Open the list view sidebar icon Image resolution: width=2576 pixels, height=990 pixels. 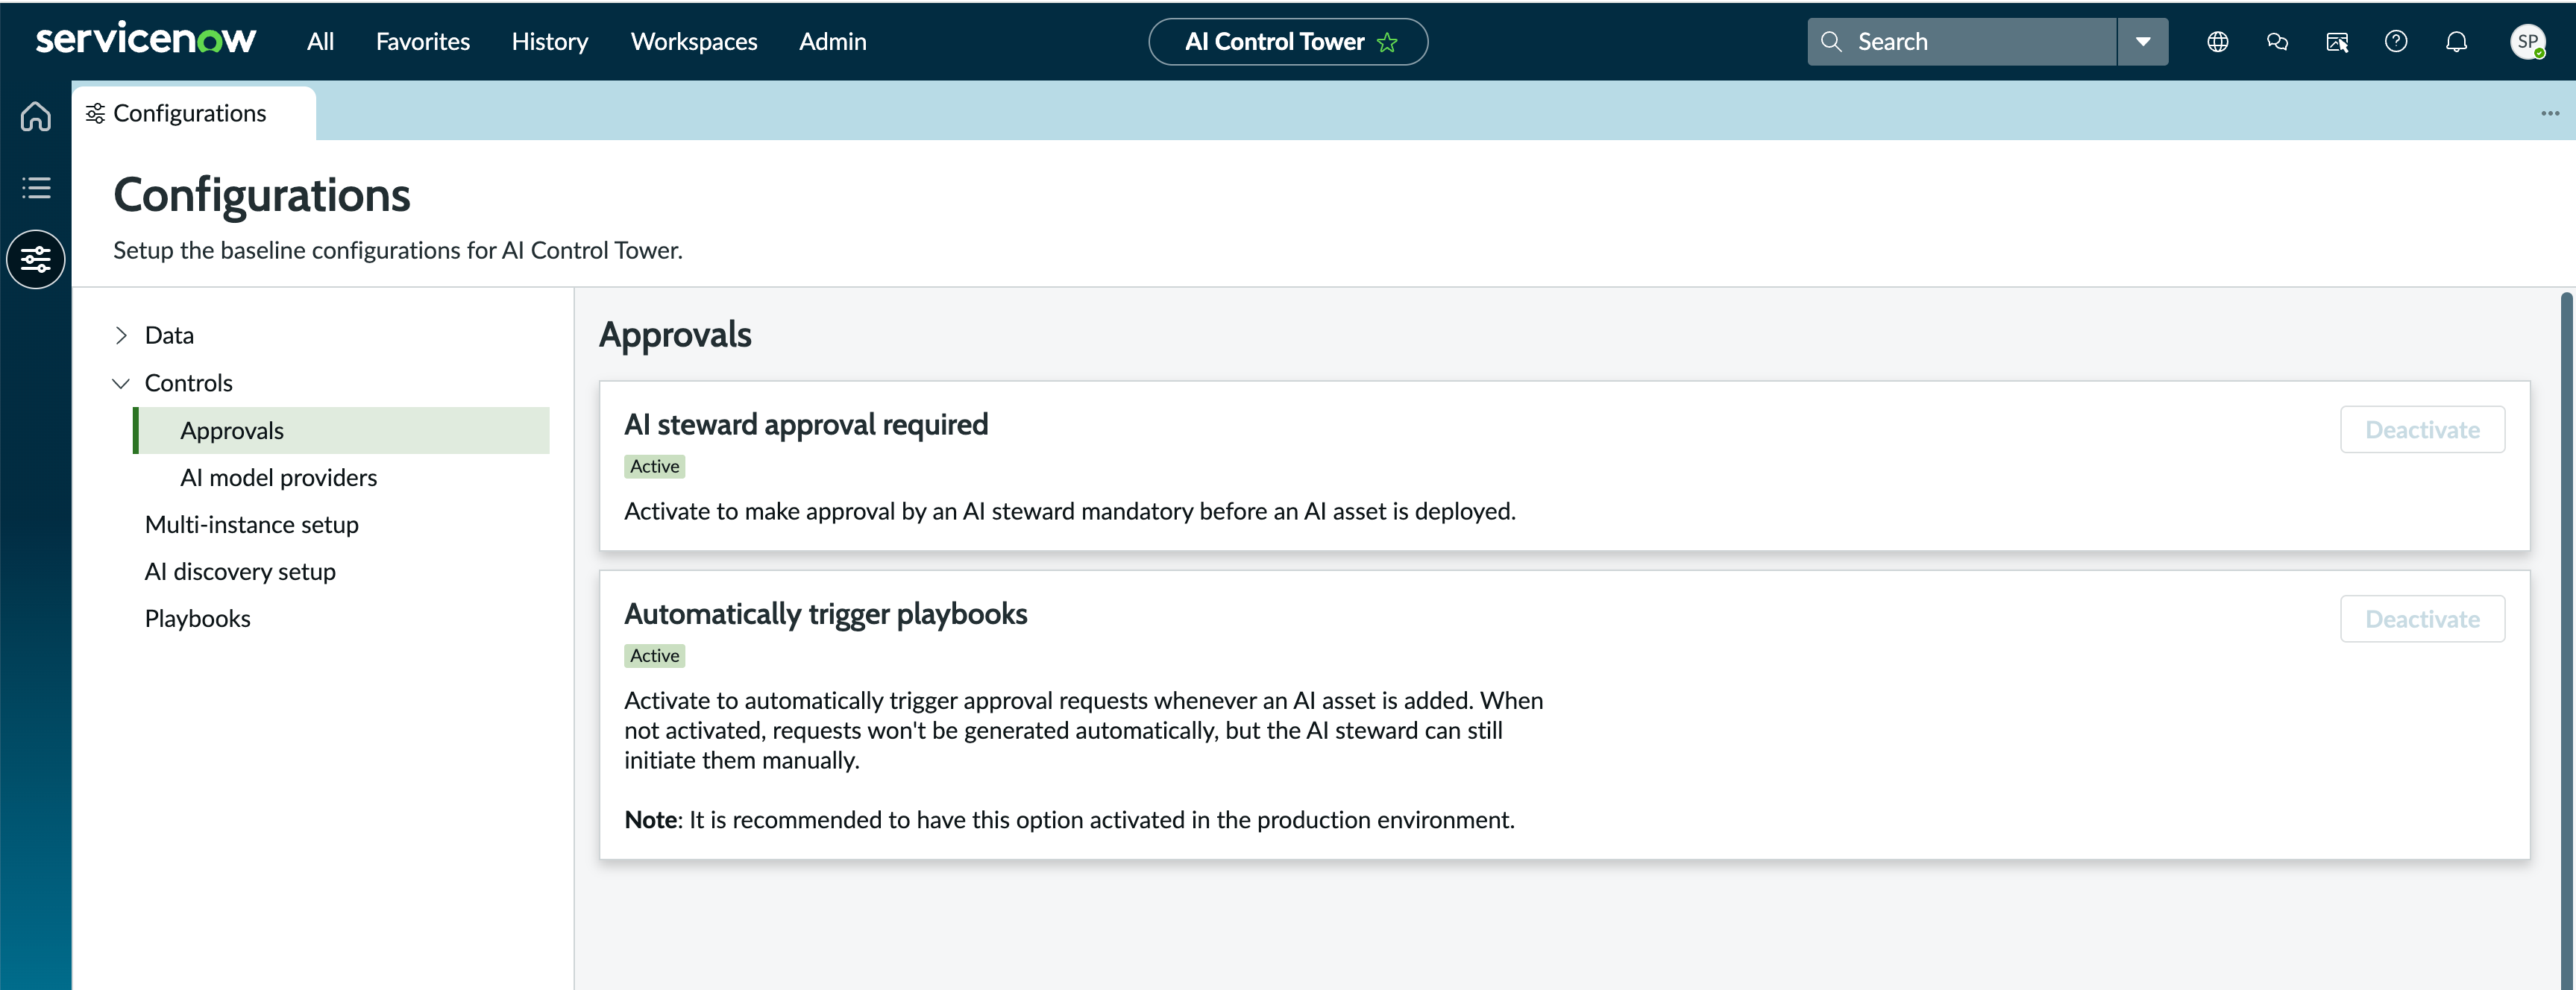36,187
